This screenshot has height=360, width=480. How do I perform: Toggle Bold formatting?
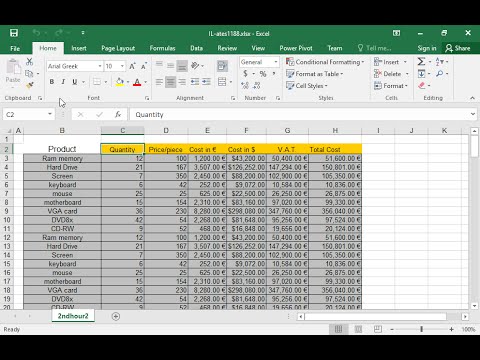coord(52,82)
